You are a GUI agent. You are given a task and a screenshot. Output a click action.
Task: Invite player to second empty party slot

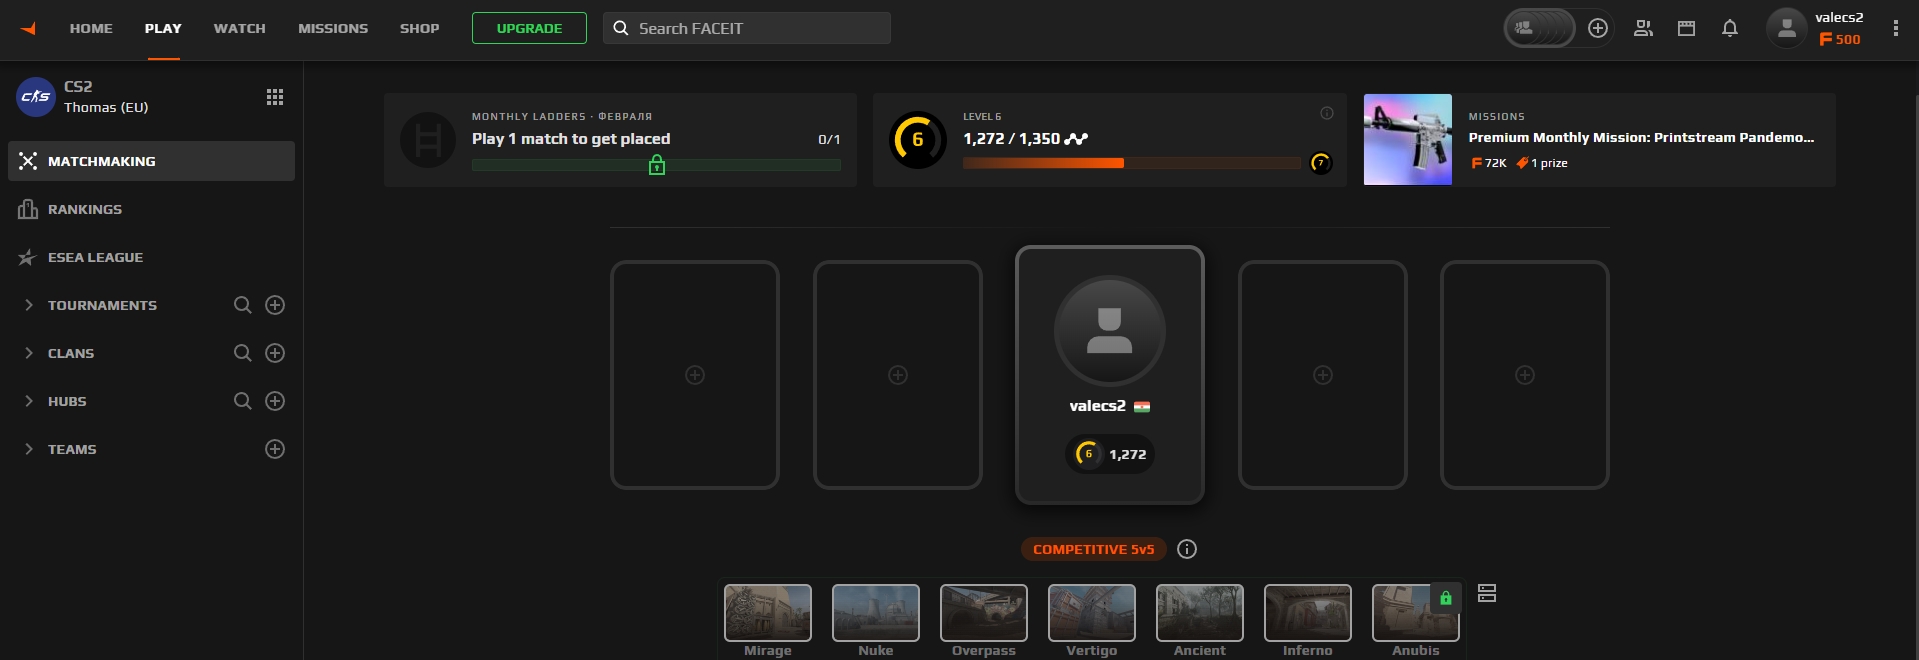point(898,375)
